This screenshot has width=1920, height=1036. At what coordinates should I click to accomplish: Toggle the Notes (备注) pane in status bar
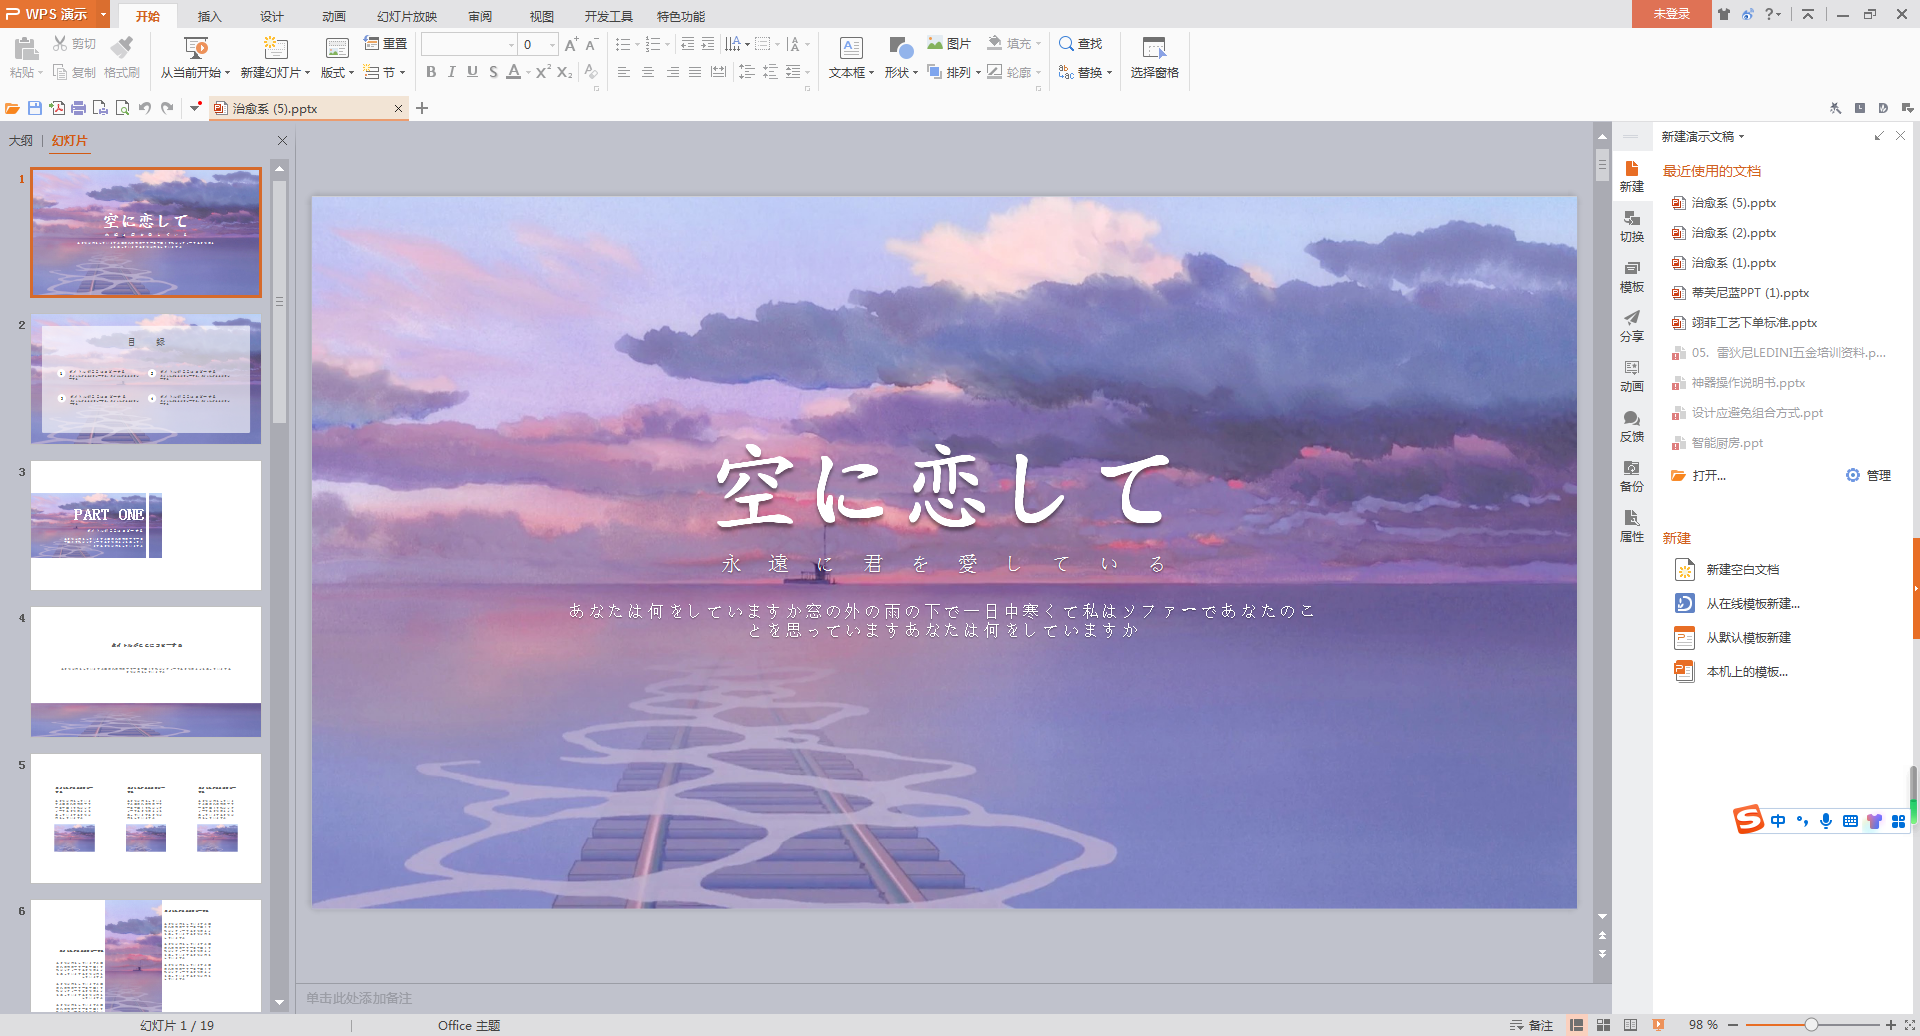click(1531, 1025)
